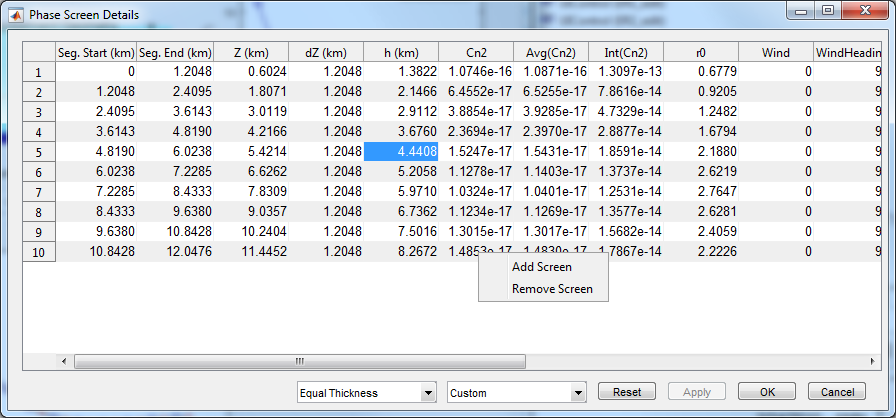
Task: Click Z cell 9.0357
Action: tap(251, 211)
